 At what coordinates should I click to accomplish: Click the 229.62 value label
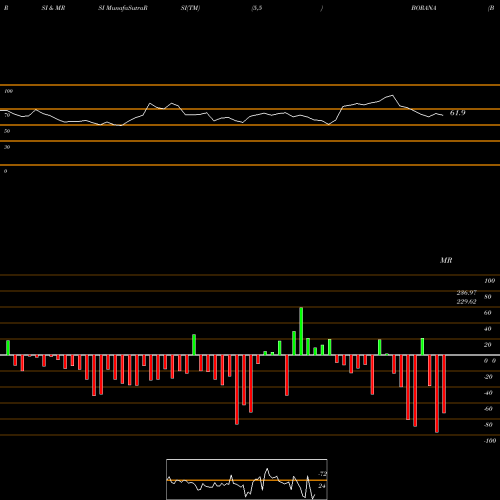(x=466, y=302)
